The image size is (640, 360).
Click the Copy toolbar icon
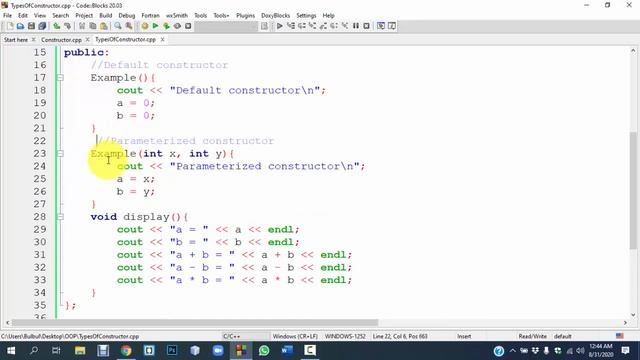click(93, 26)
